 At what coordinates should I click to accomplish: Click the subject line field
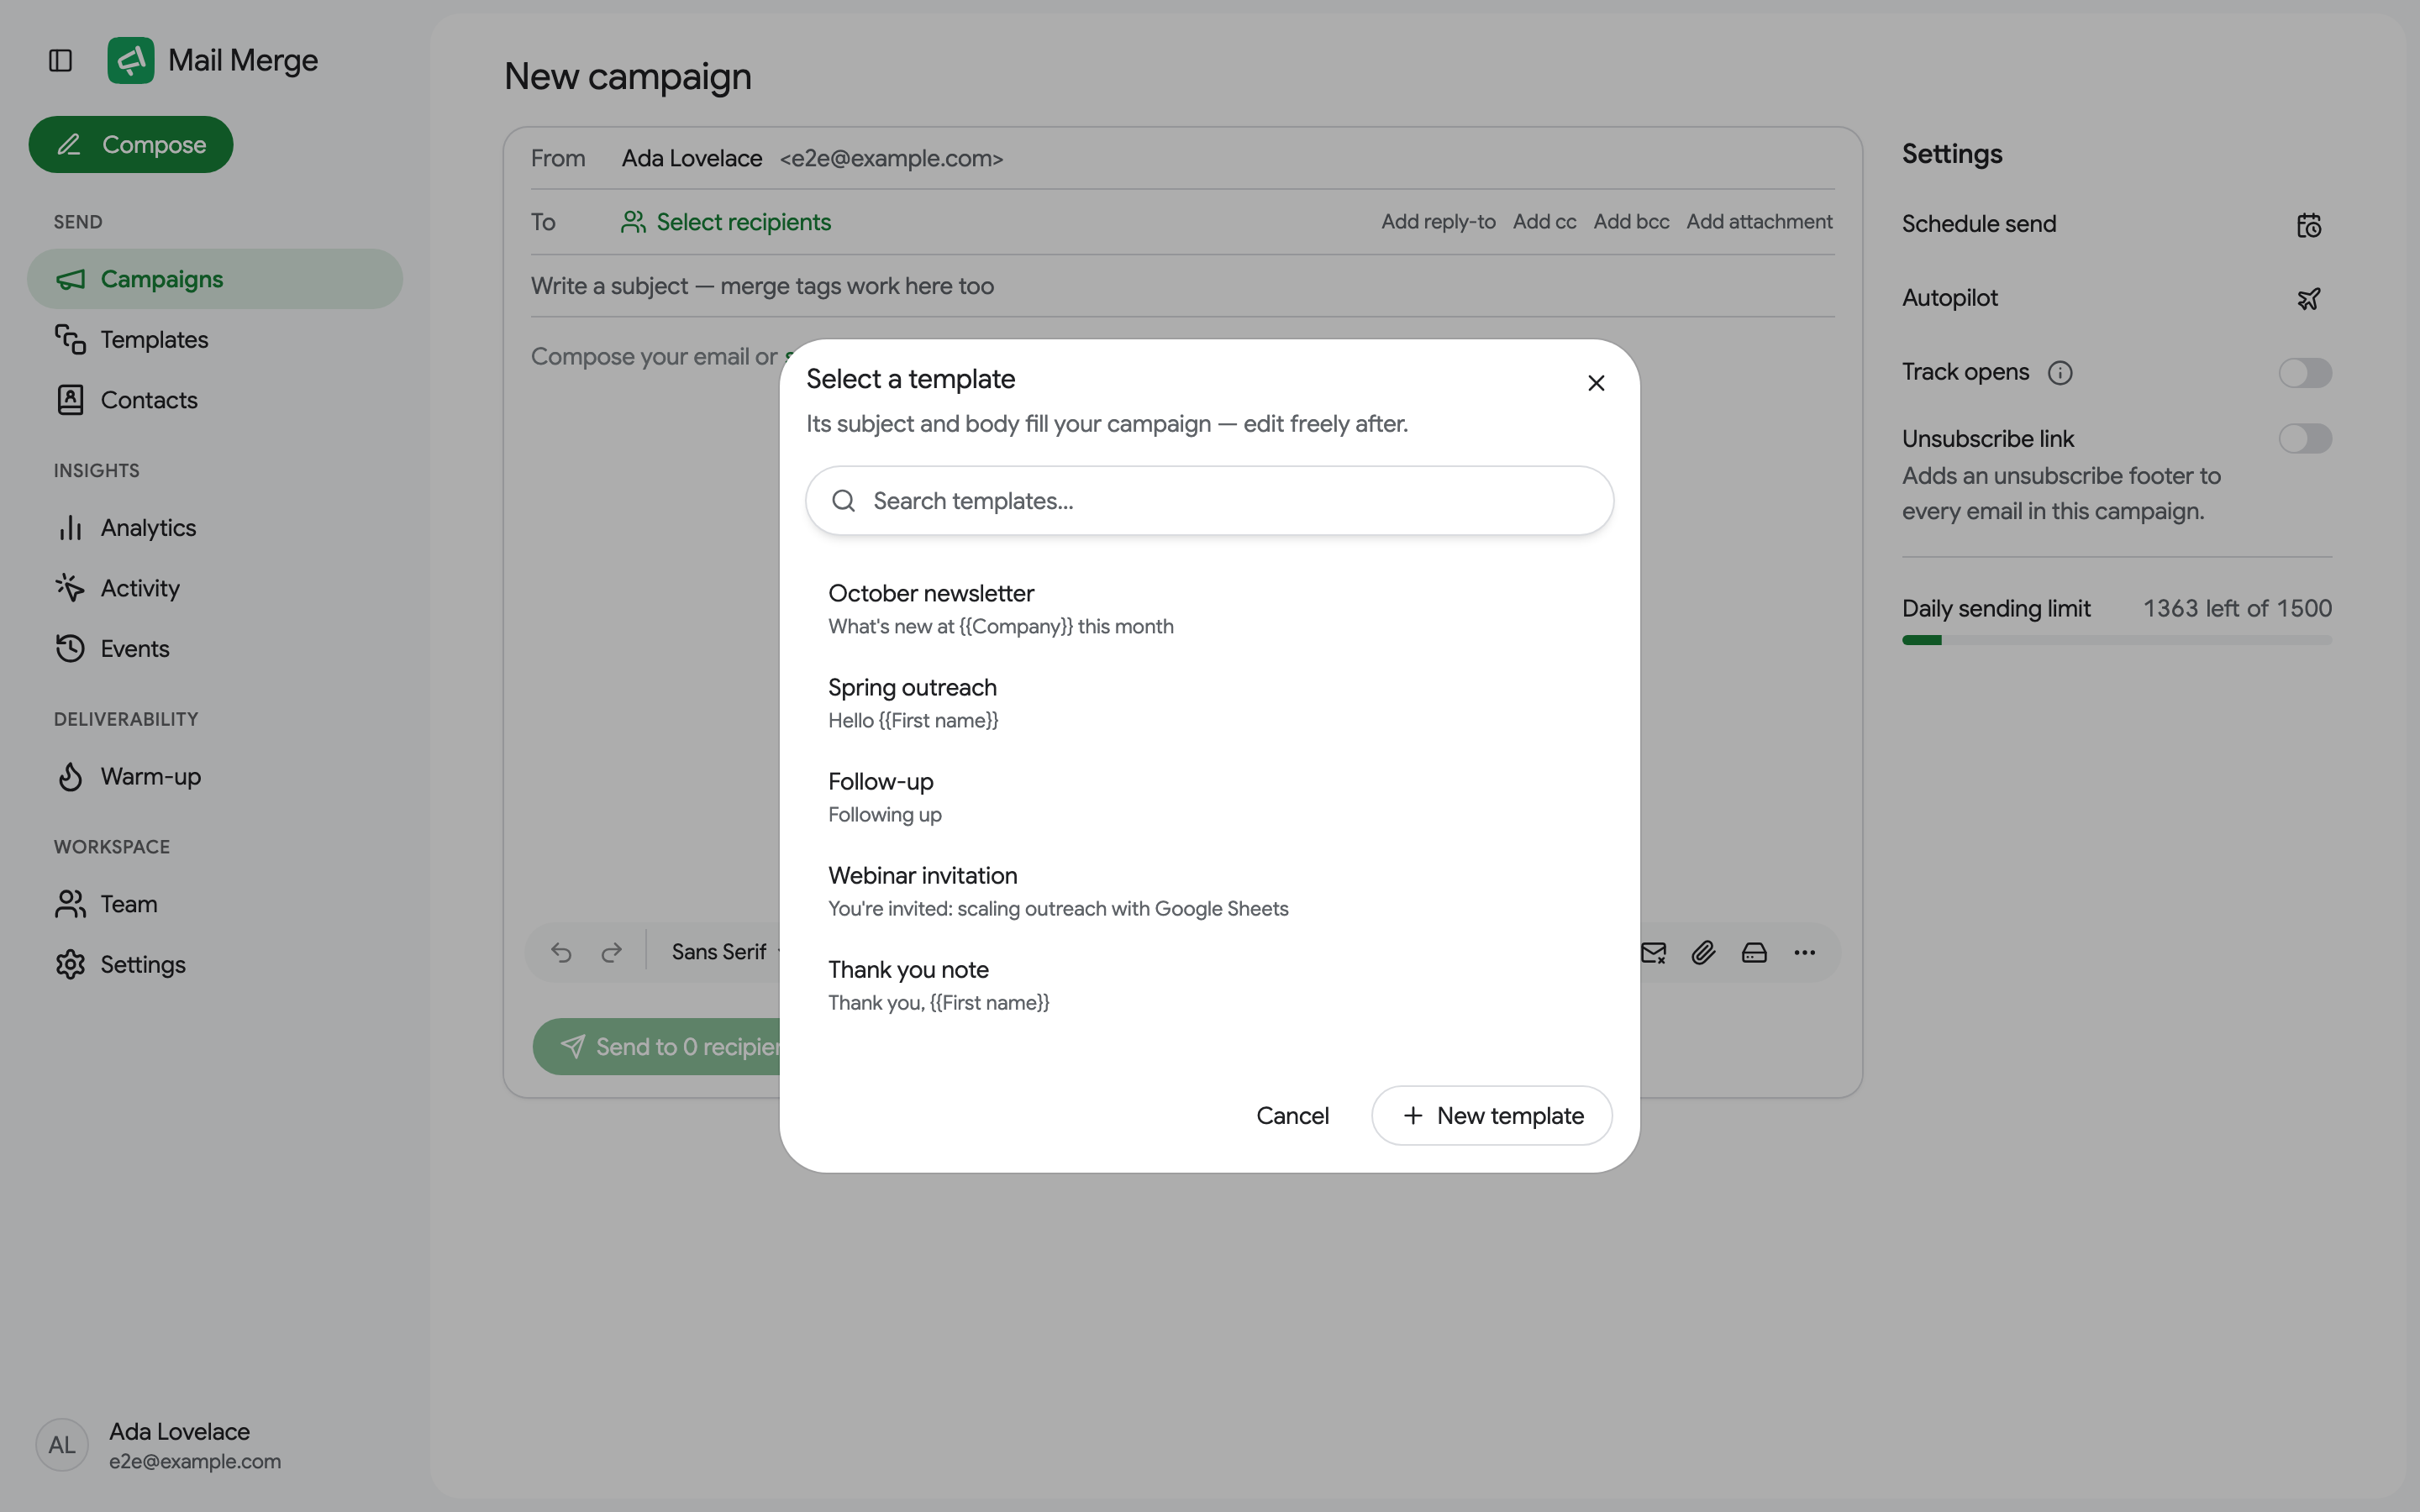click(1182, 286)
